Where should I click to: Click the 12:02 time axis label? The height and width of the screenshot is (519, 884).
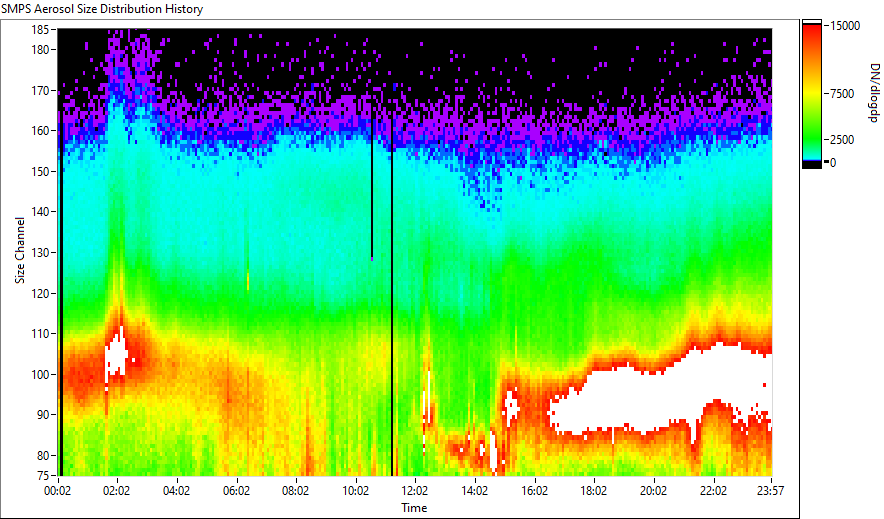[415, 491]
